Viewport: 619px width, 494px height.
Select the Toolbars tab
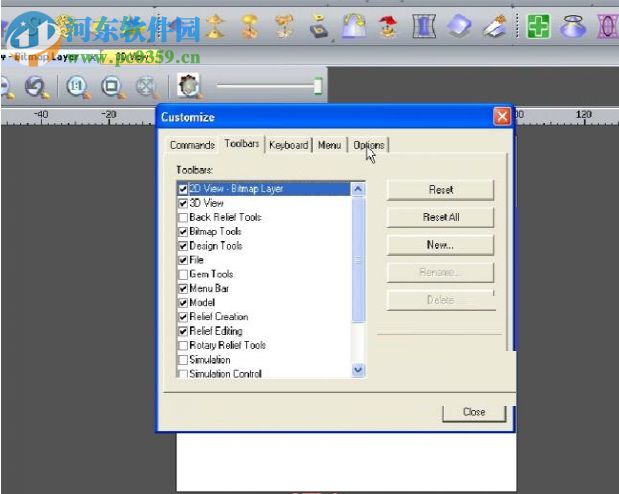(242, 144)
